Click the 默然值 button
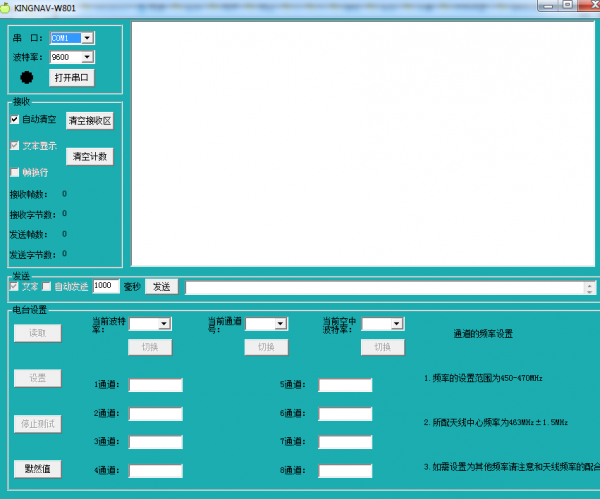The height and width of the screenshot is (499, 600). (38, 469)
